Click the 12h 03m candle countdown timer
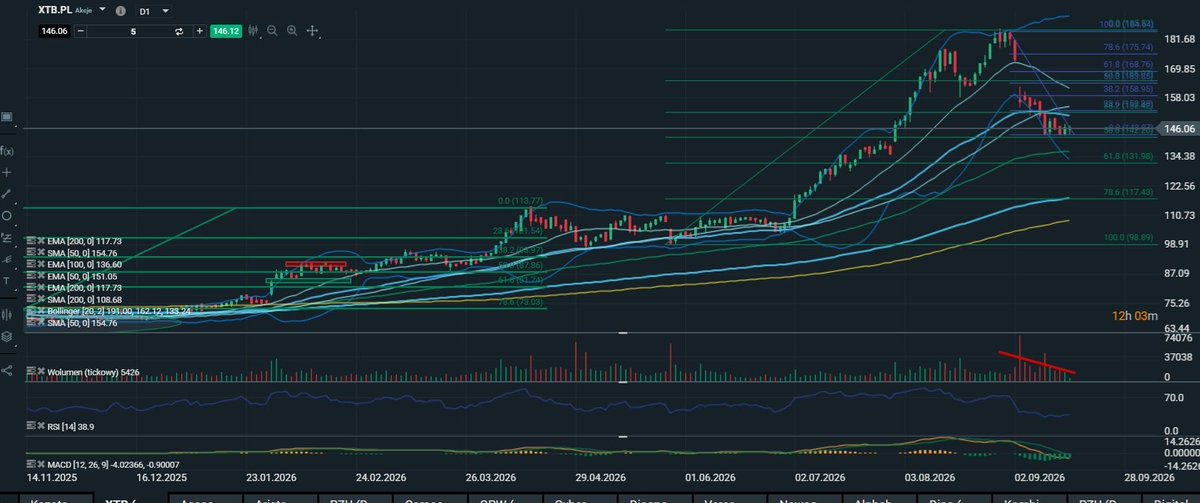The image size is (1200, 503). tap(1135, 316)
